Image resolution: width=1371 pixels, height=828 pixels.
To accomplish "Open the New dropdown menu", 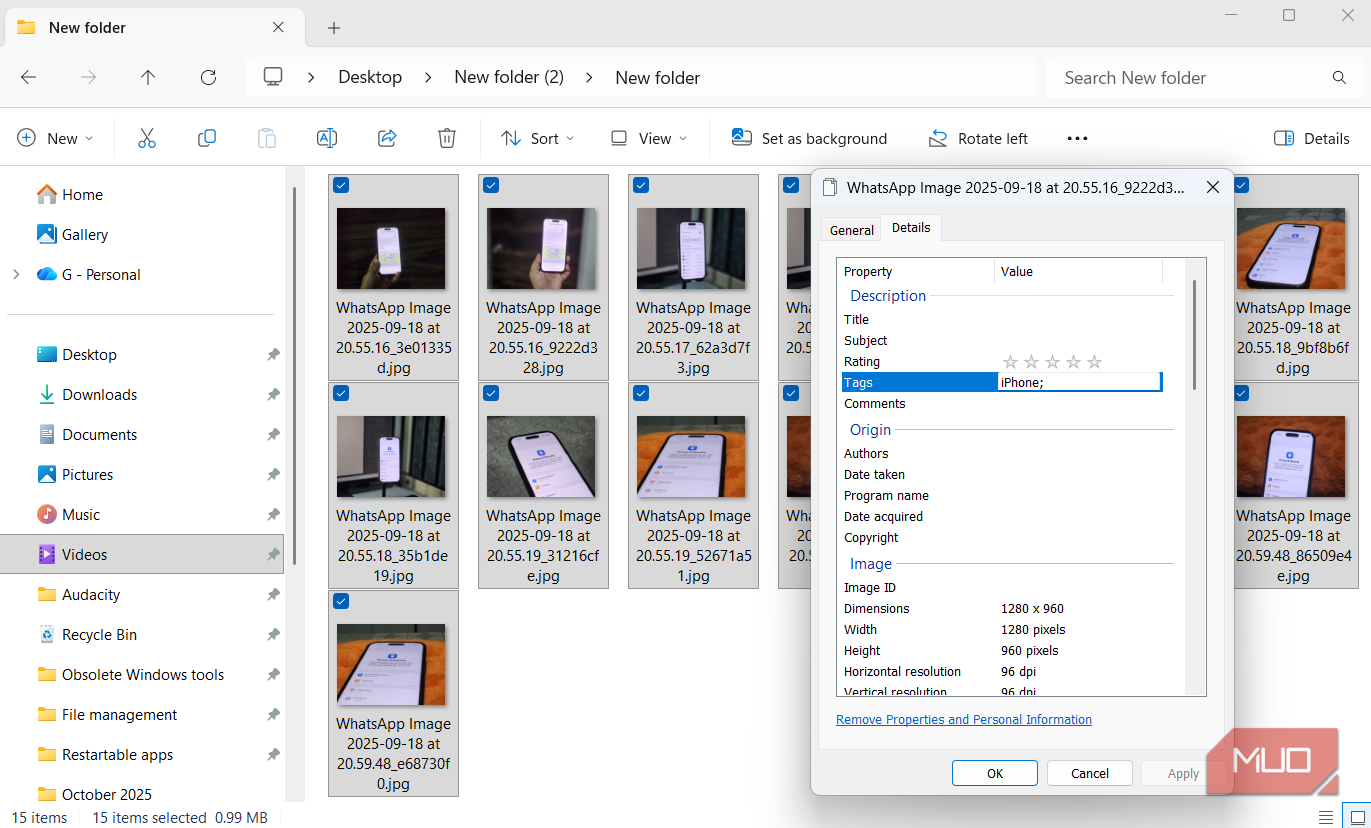I will [56, 138].
